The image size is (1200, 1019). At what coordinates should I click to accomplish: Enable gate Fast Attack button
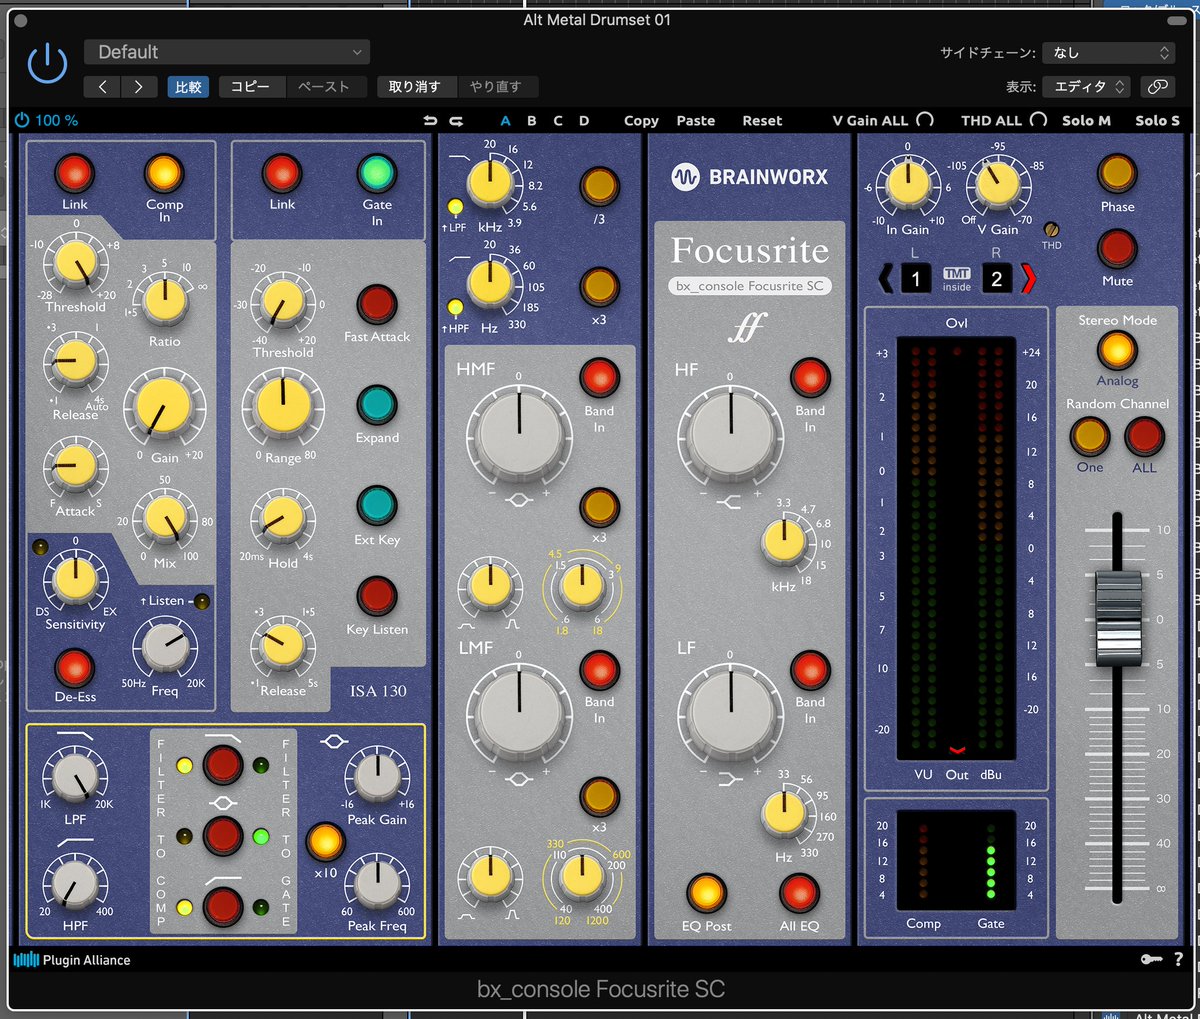coord(377,303)
